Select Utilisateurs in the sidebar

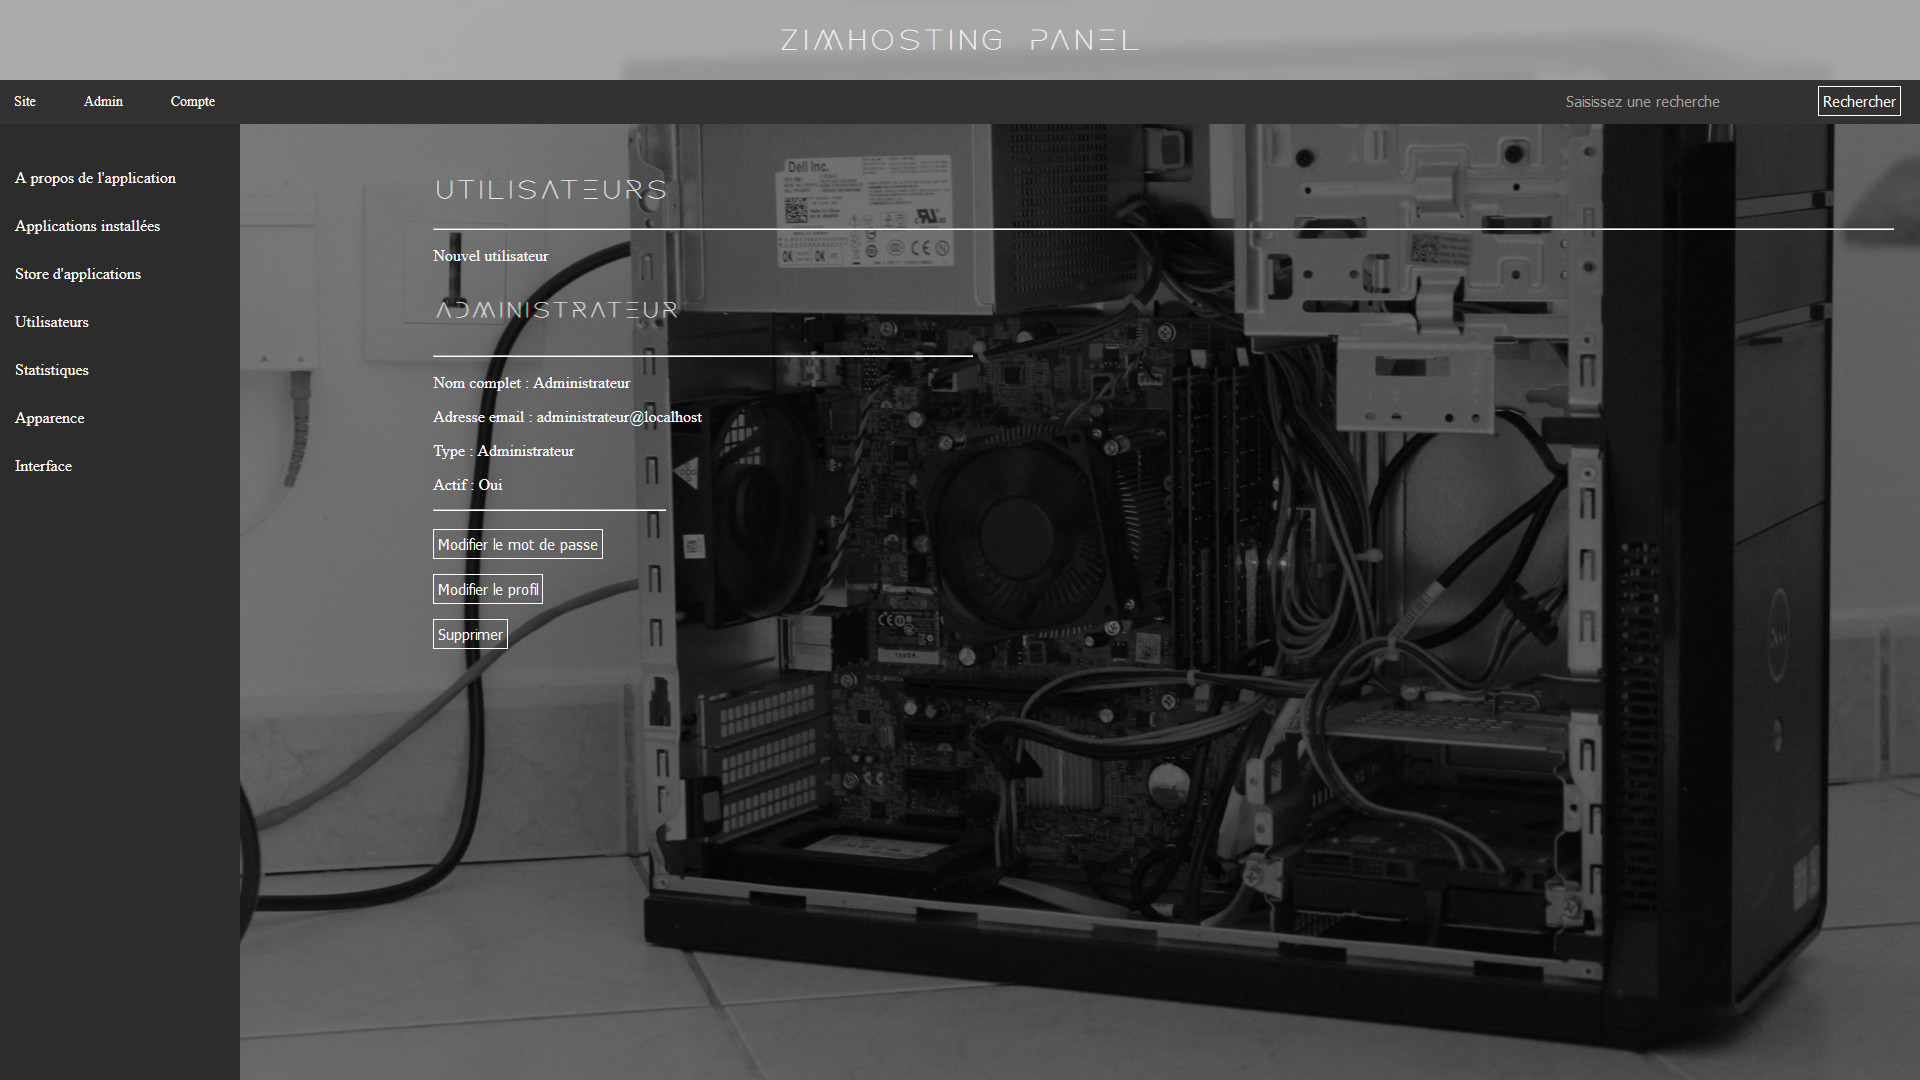point(52,322)
